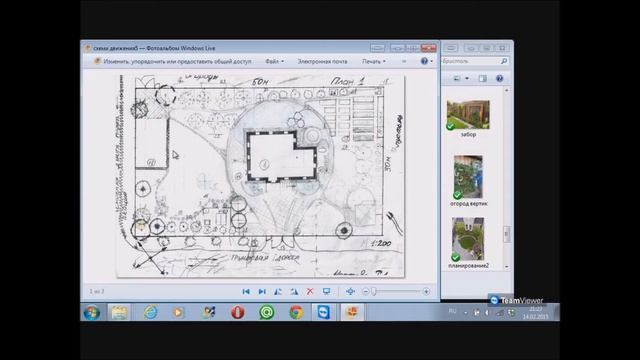Image resolution: width=640 pixels, height=360 pixels.
Task: Click the Explorer vertical scrollbar thumb
Action: tap(507, 234)
